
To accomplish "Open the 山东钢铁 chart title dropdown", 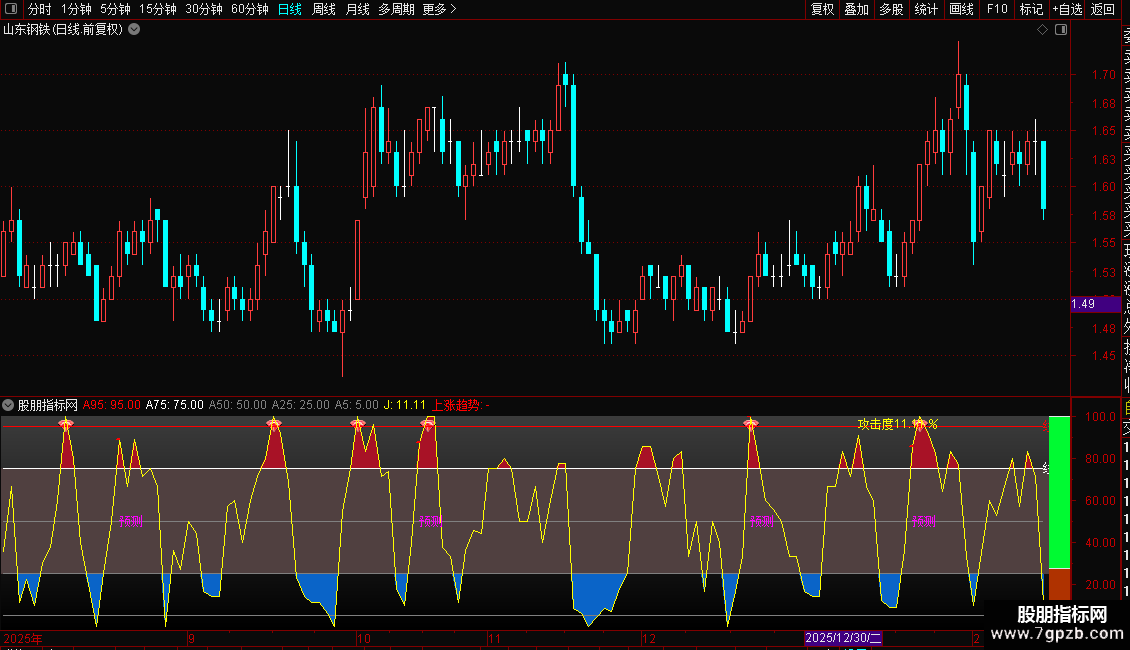I will click(x=134, y=30).
